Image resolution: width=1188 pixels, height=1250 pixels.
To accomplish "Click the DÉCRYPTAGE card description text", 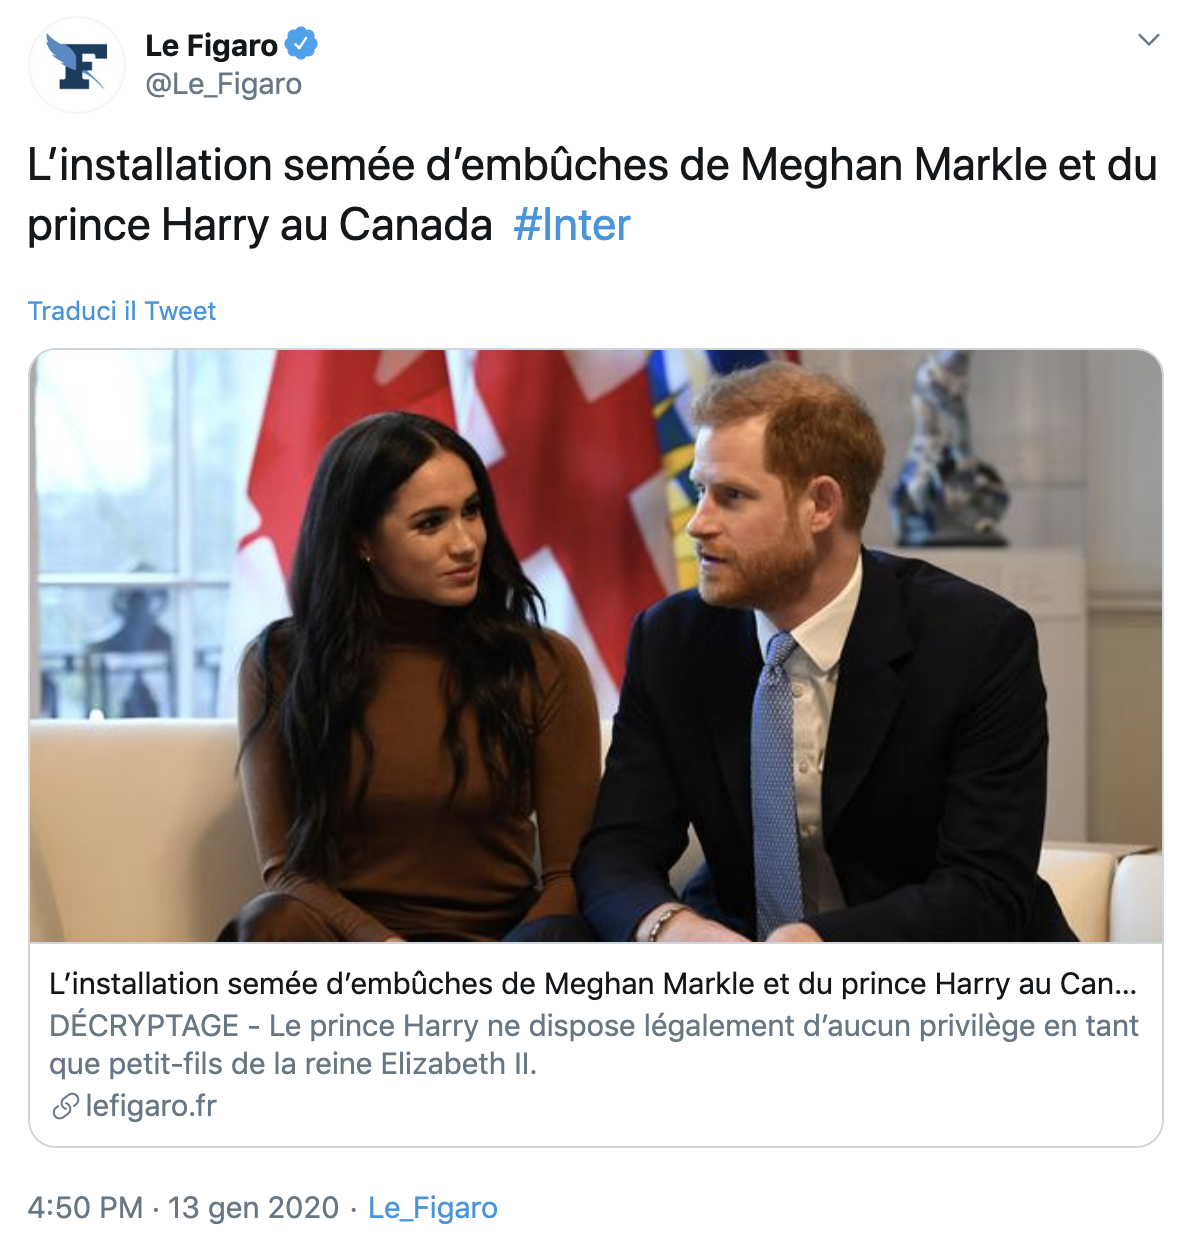I will (592, 1044).
